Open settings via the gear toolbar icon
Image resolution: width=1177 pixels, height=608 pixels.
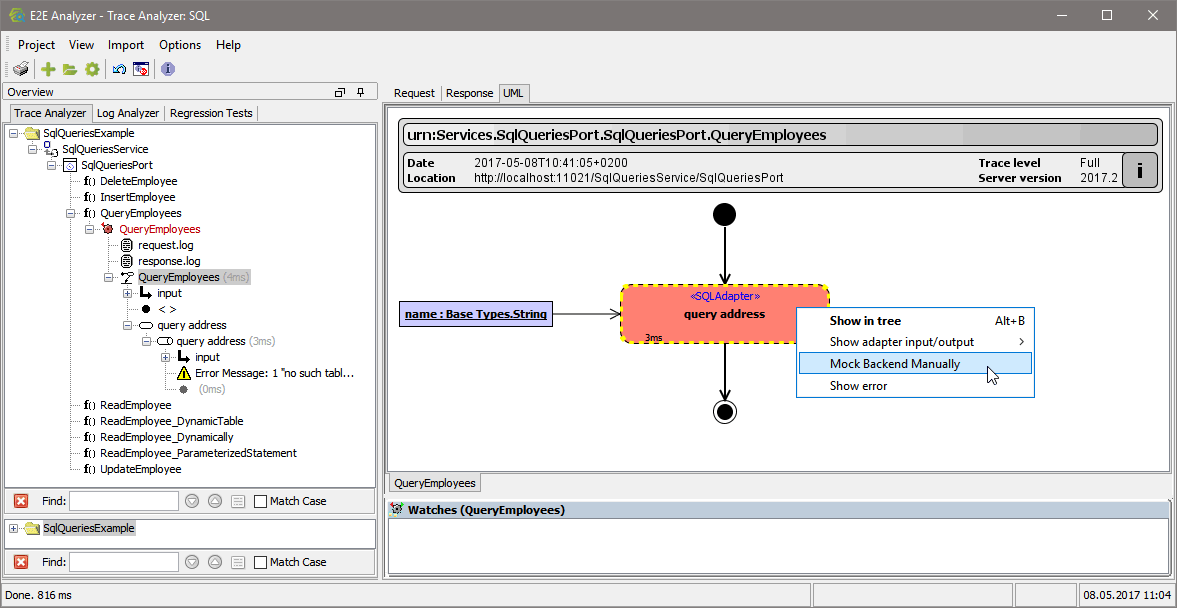click(92, 69)
